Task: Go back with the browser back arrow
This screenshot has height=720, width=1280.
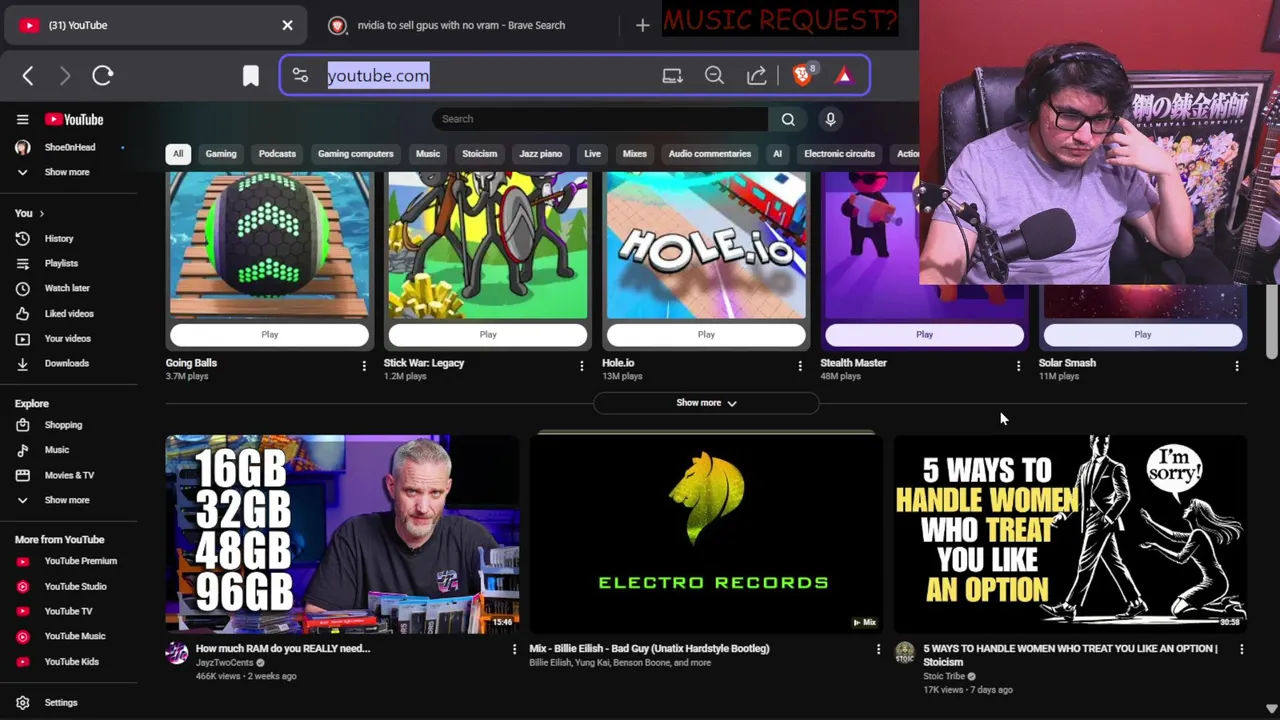Action: (28, 75)
